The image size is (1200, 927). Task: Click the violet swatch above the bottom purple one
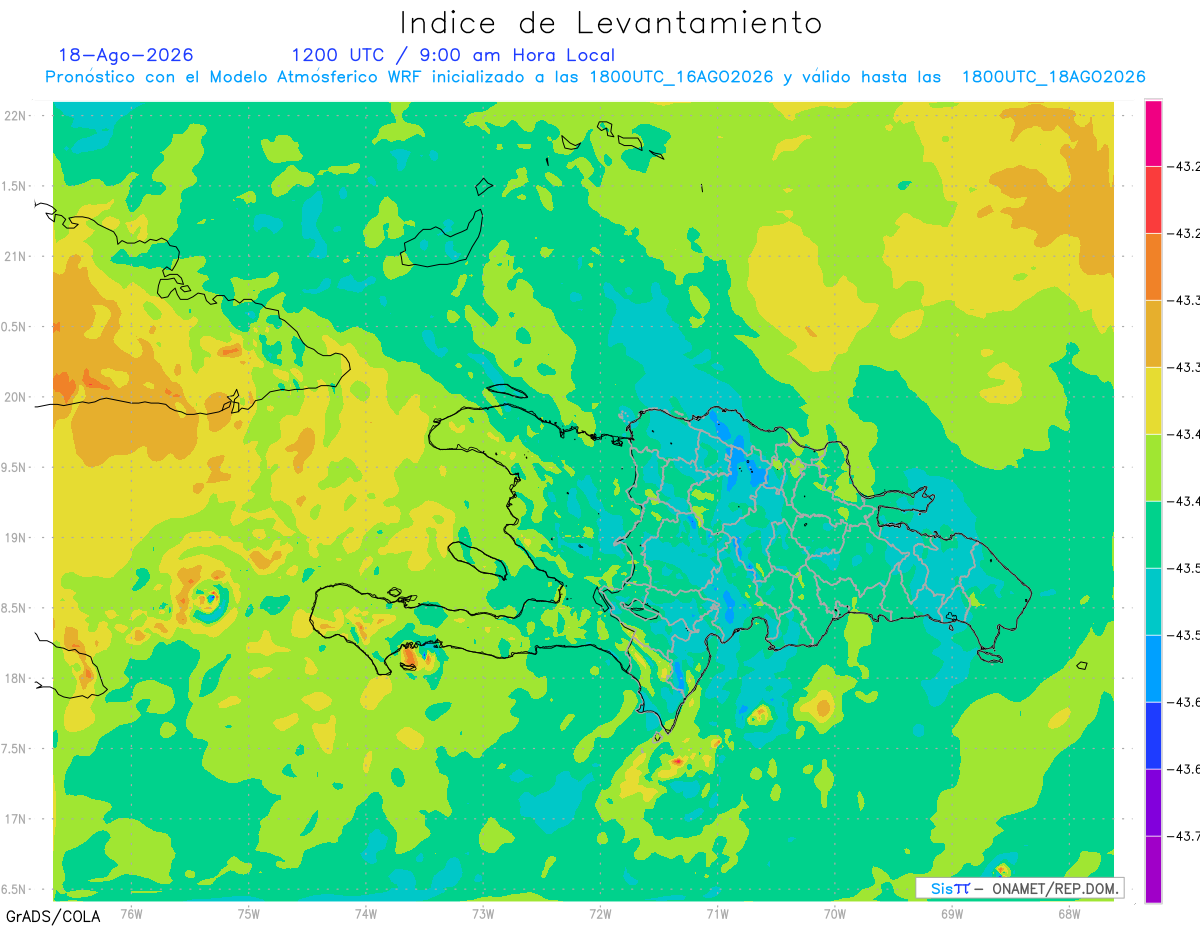pyautogui.click(x=1153, y=803)
